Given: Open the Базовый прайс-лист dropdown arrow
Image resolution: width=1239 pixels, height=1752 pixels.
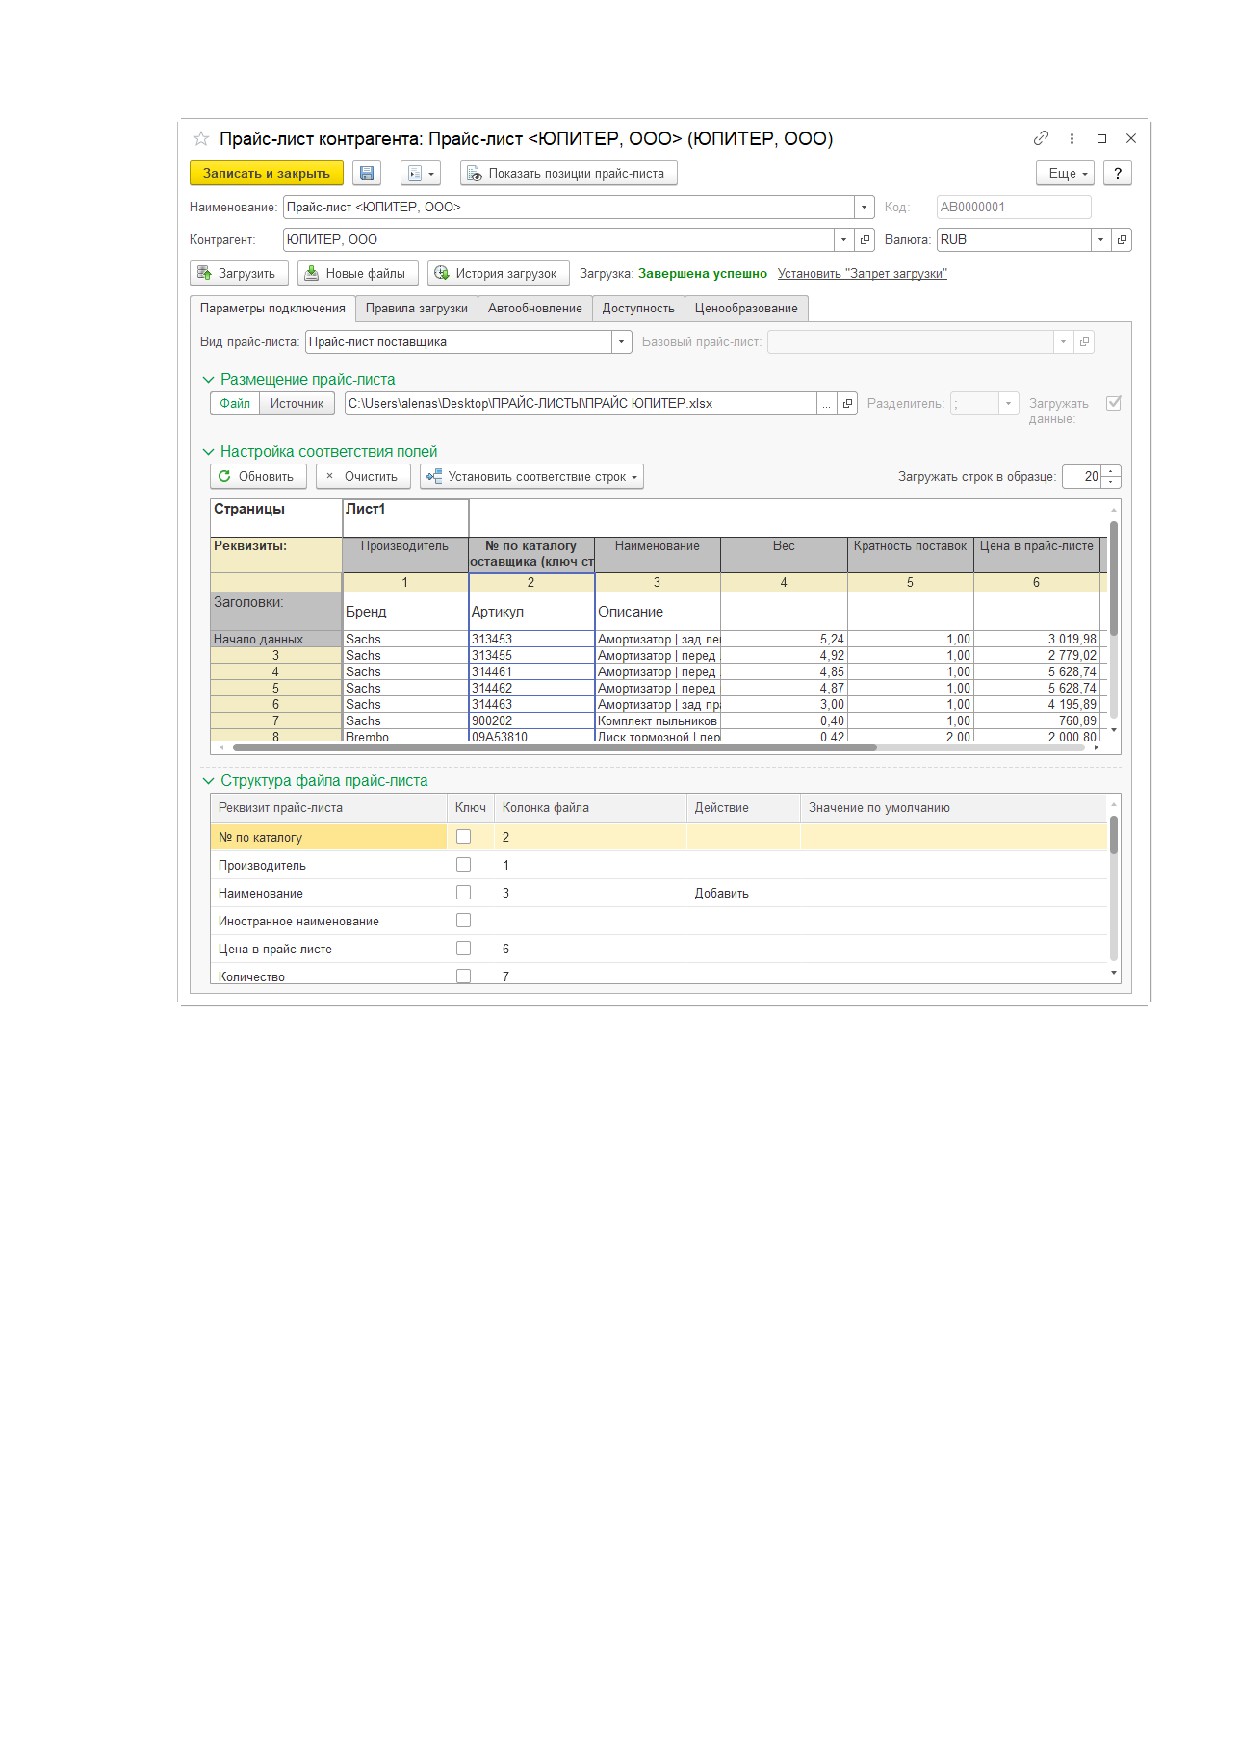Looking at the screenshot, I should point(1063,342).
